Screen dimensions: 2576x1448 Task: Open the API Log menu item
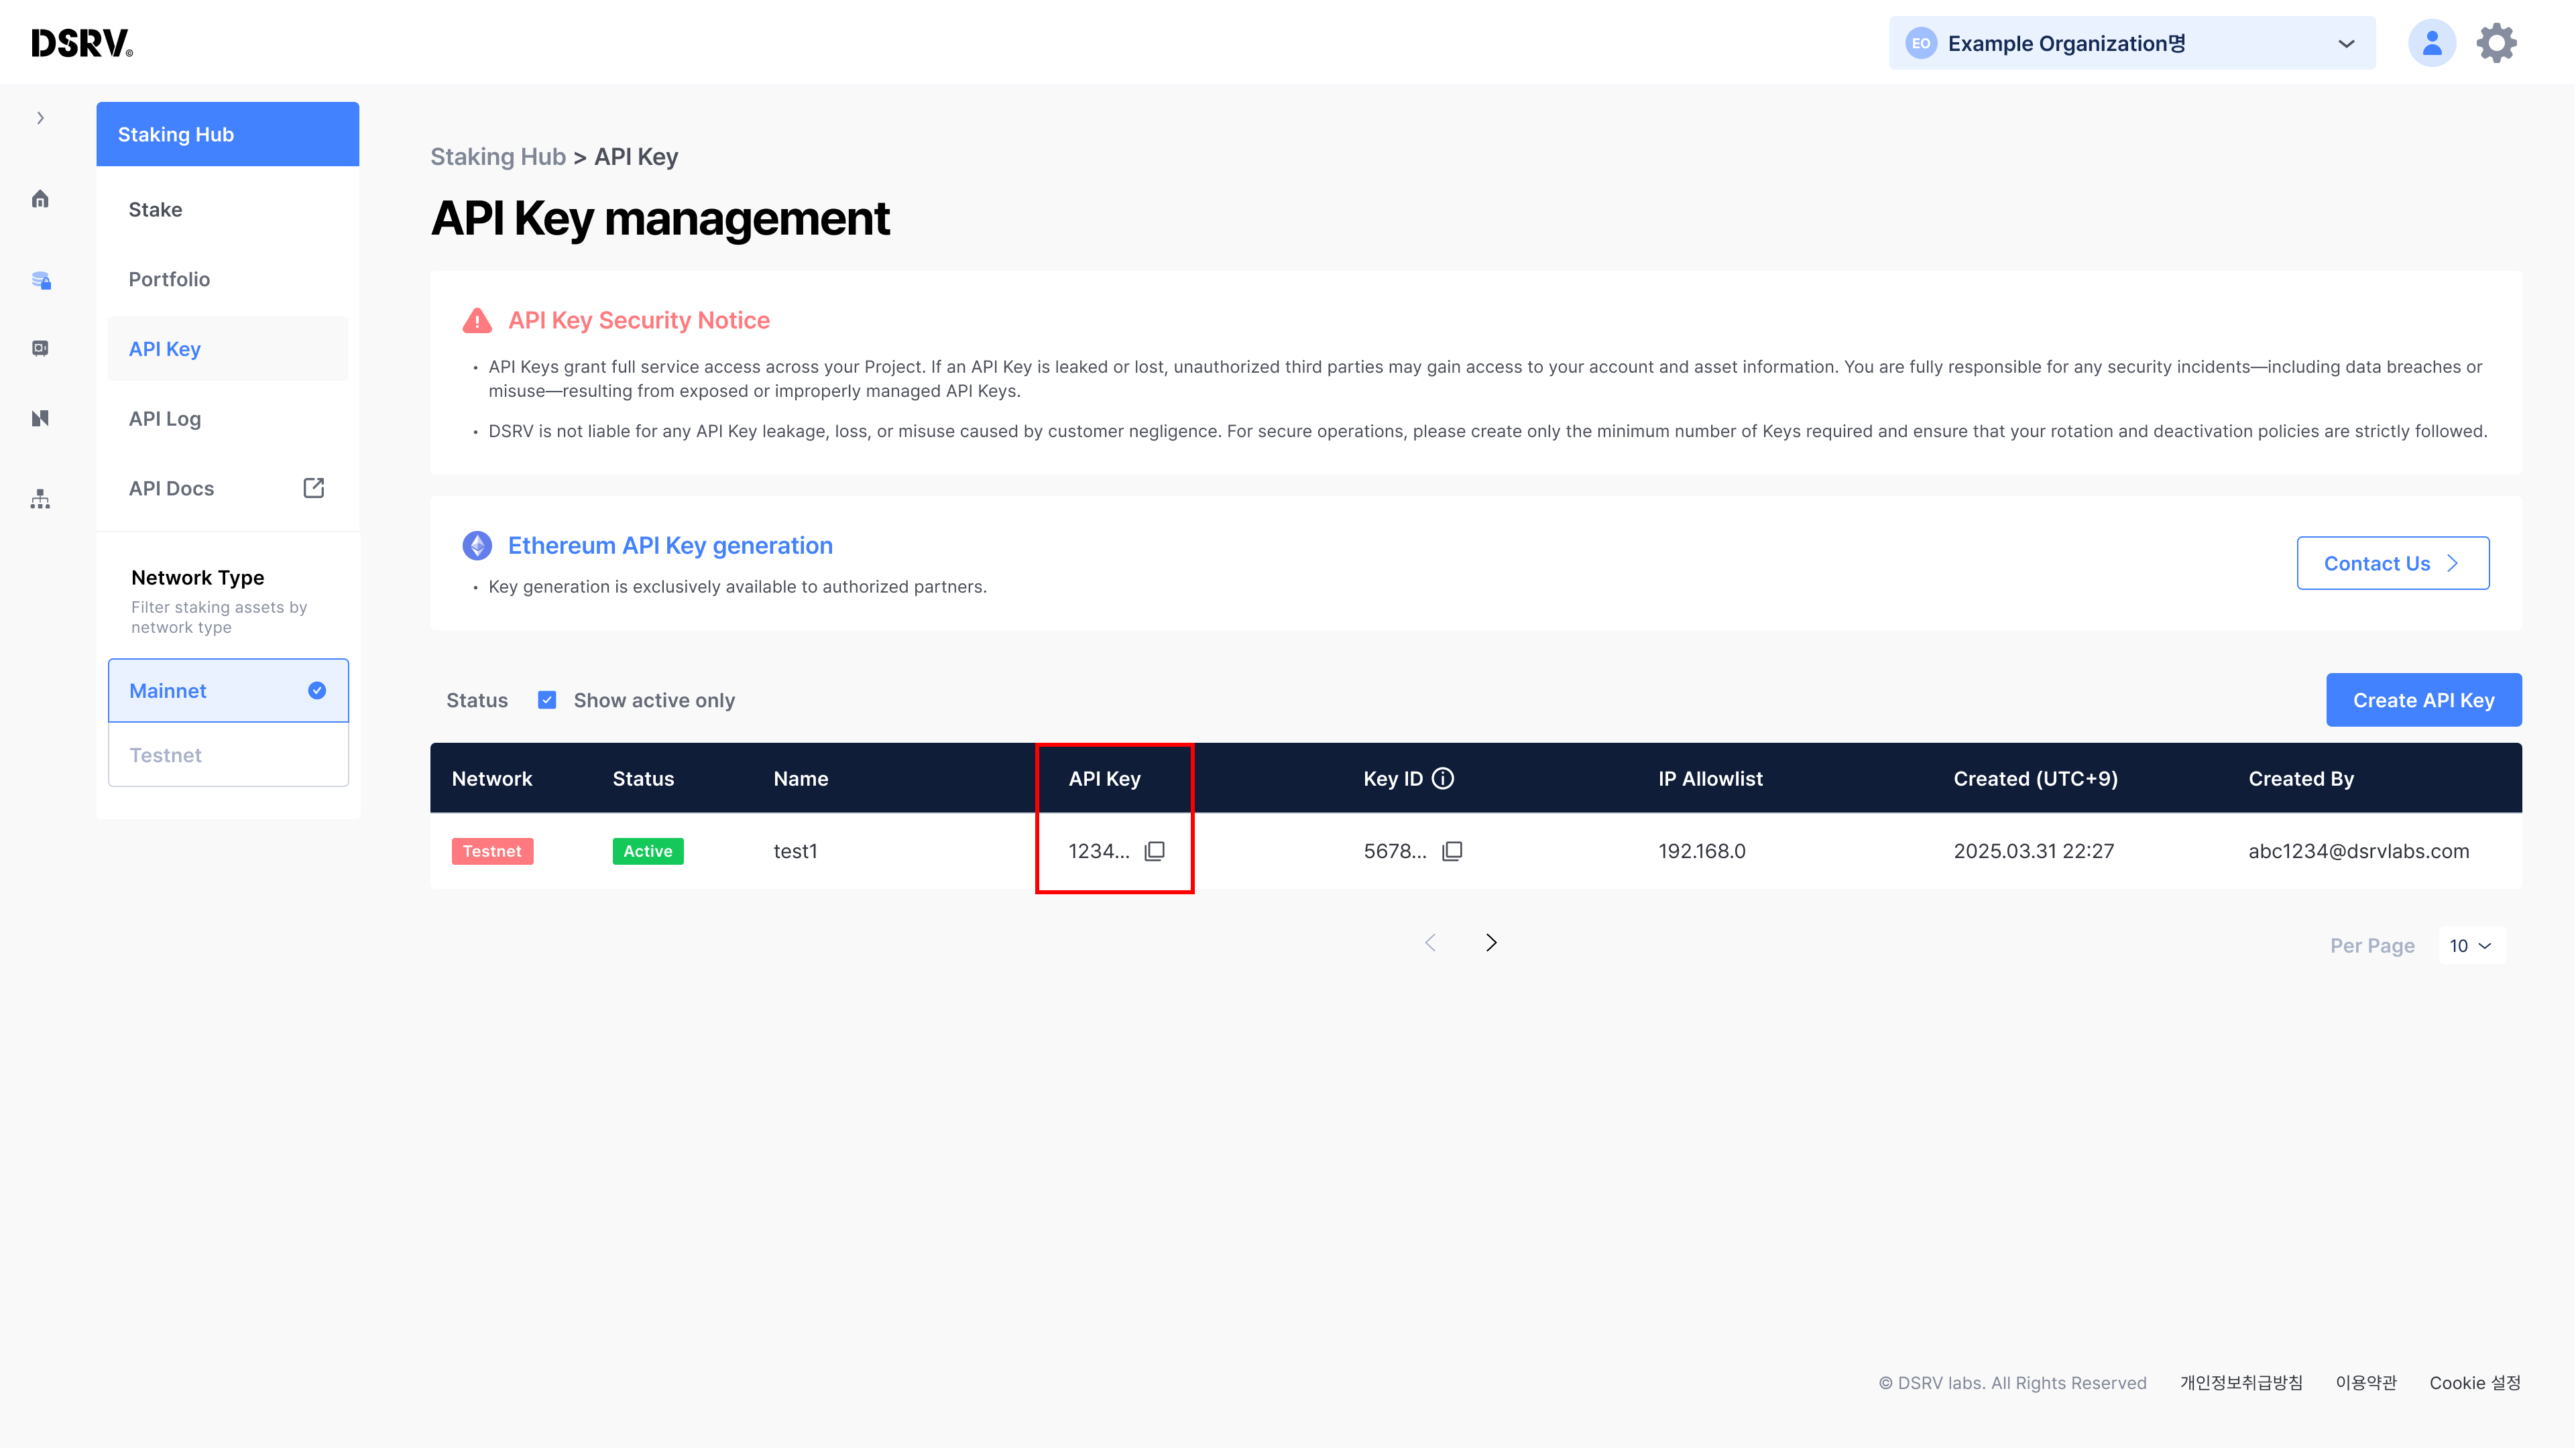tap(165, 418)
